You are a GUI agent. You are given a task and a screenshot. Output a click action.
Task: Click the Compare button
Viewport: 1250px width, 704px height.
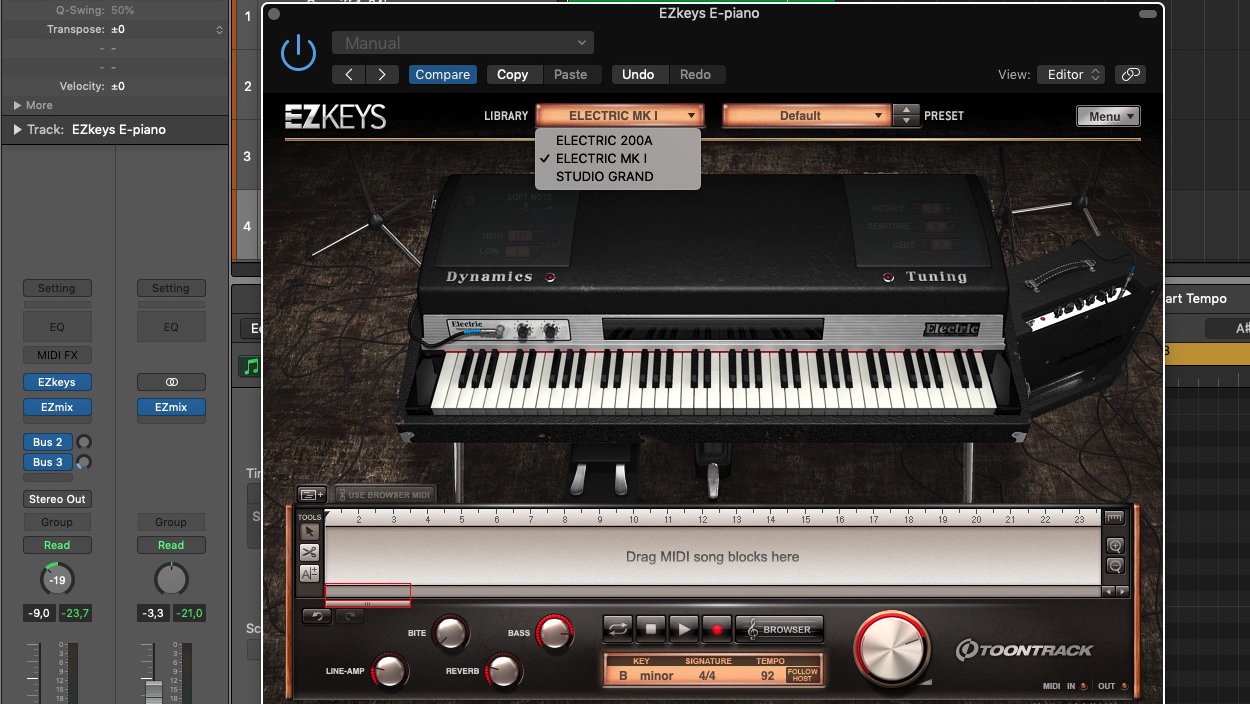[442, 74]
